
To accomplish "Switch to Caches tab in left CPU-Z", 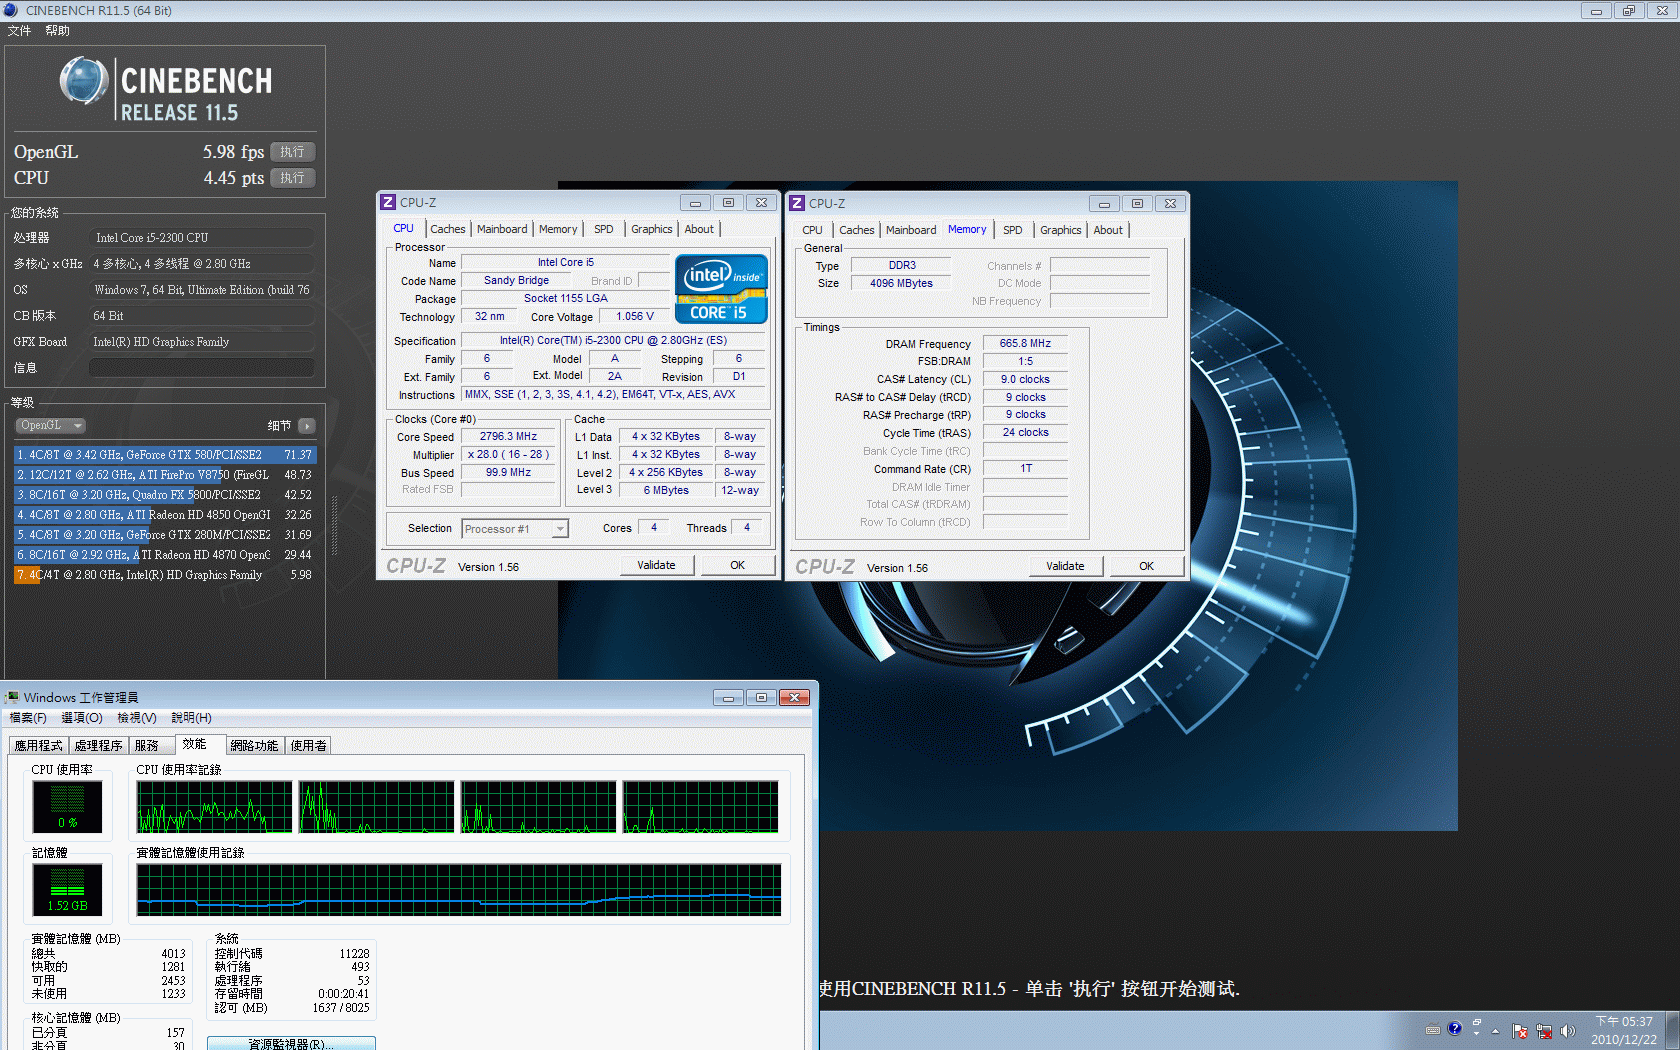I will (x=448, y=229).
